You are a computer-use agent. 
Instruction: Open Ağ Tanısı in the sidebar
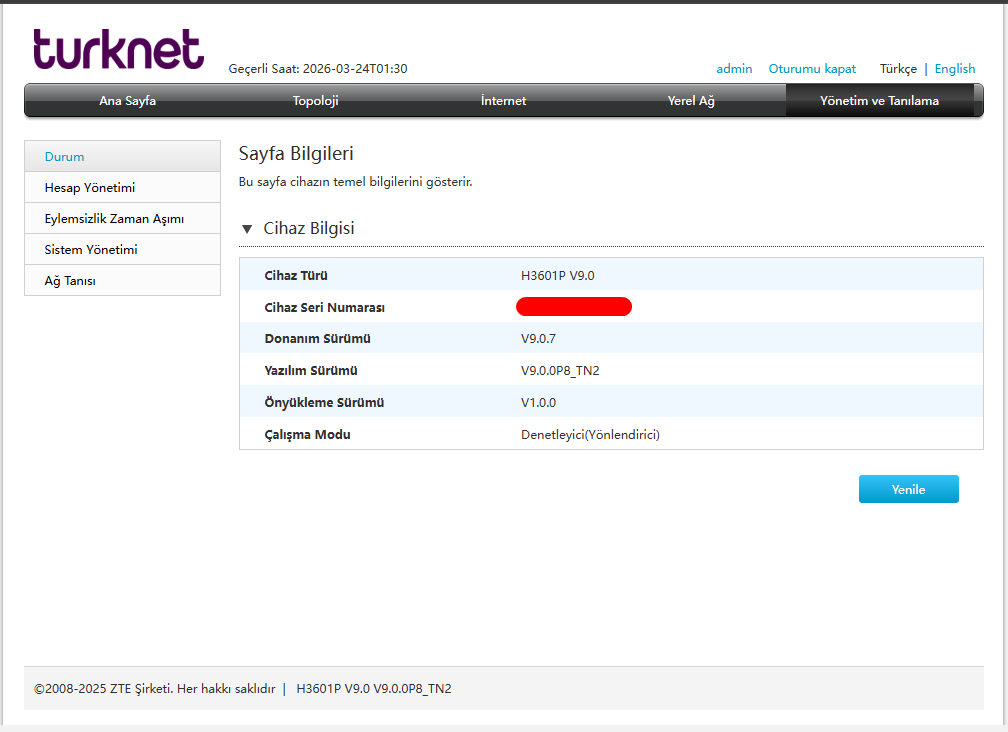(x=122, y=280)
